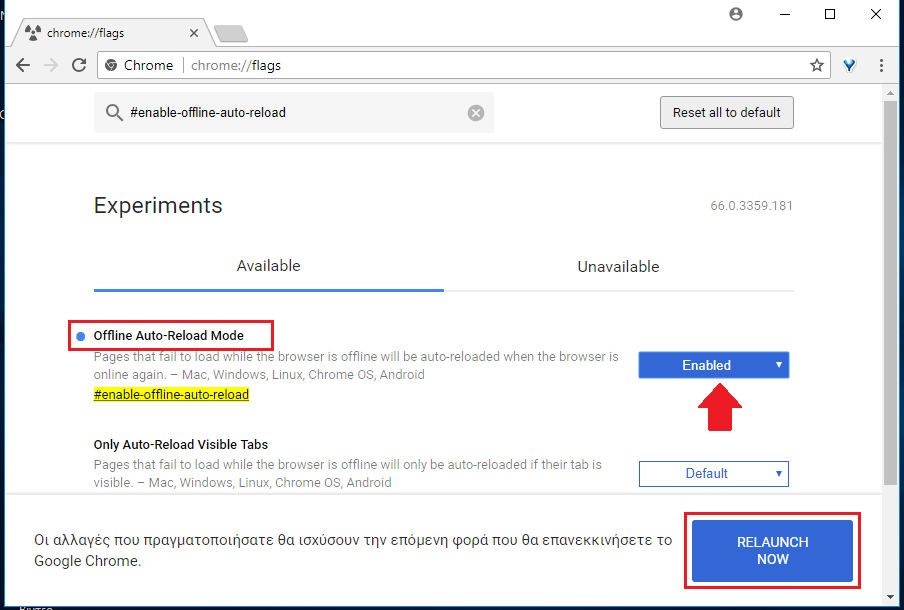Clear the flags search with the X icon
Image resolution: width=904 pixels, height=610 pixels.
pos(476,112)
